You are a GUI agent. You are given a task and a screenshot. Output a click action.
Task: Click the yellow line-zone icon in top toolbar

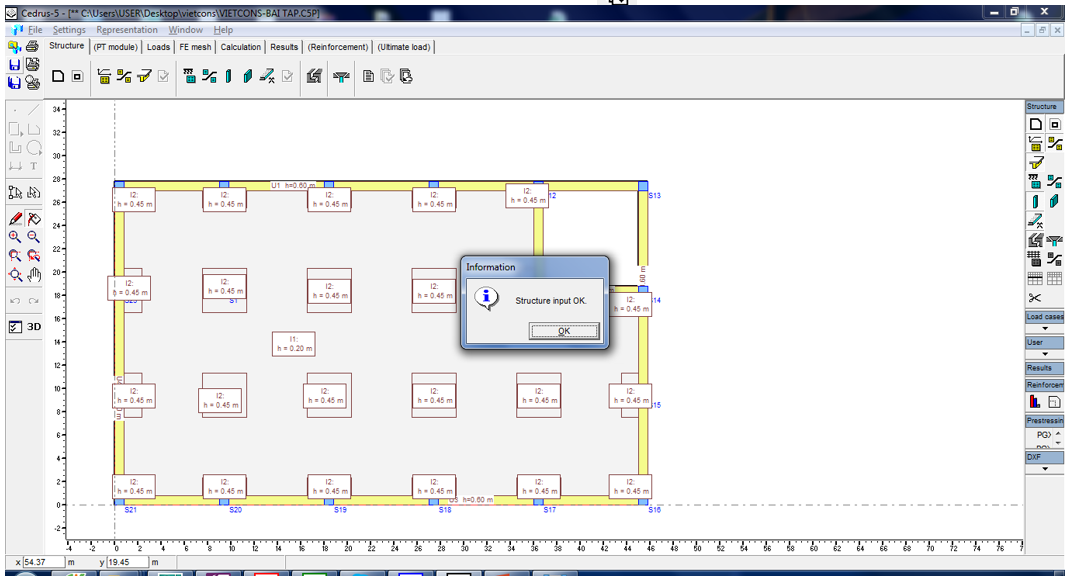click(x=124, y=76)
